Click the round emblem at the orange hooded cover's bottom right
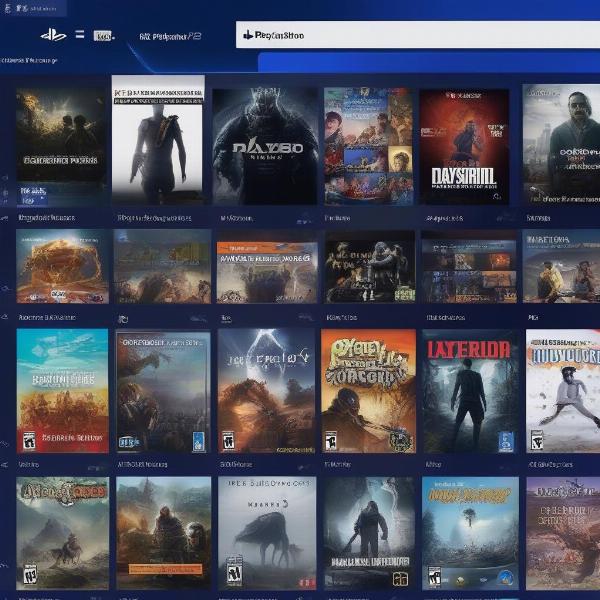This screenshot has width=600, height=600. tap(401, 440)
